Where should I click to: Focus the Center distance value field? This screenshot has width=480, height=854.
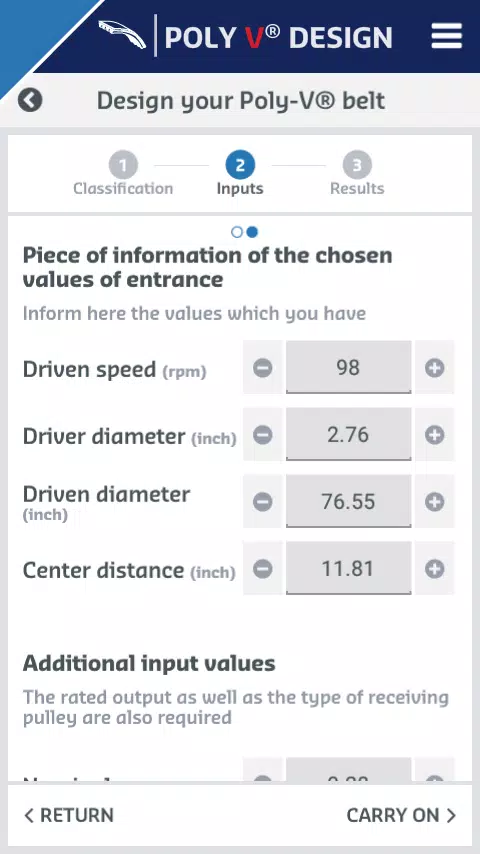(x=349, y=568)
